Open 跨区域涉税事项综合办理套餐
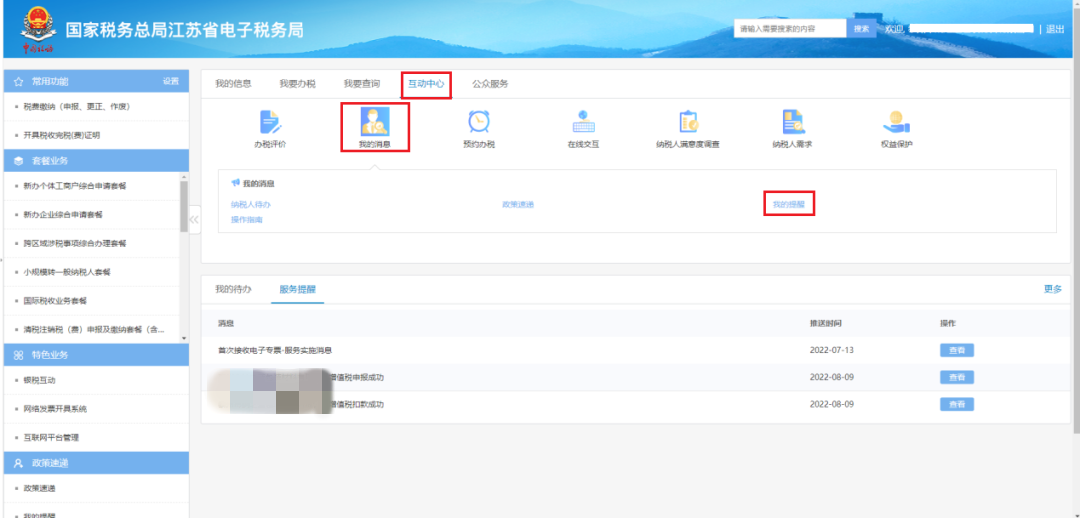The height and width of the screenshot is (518, 1080). click(x=74, y=243)
